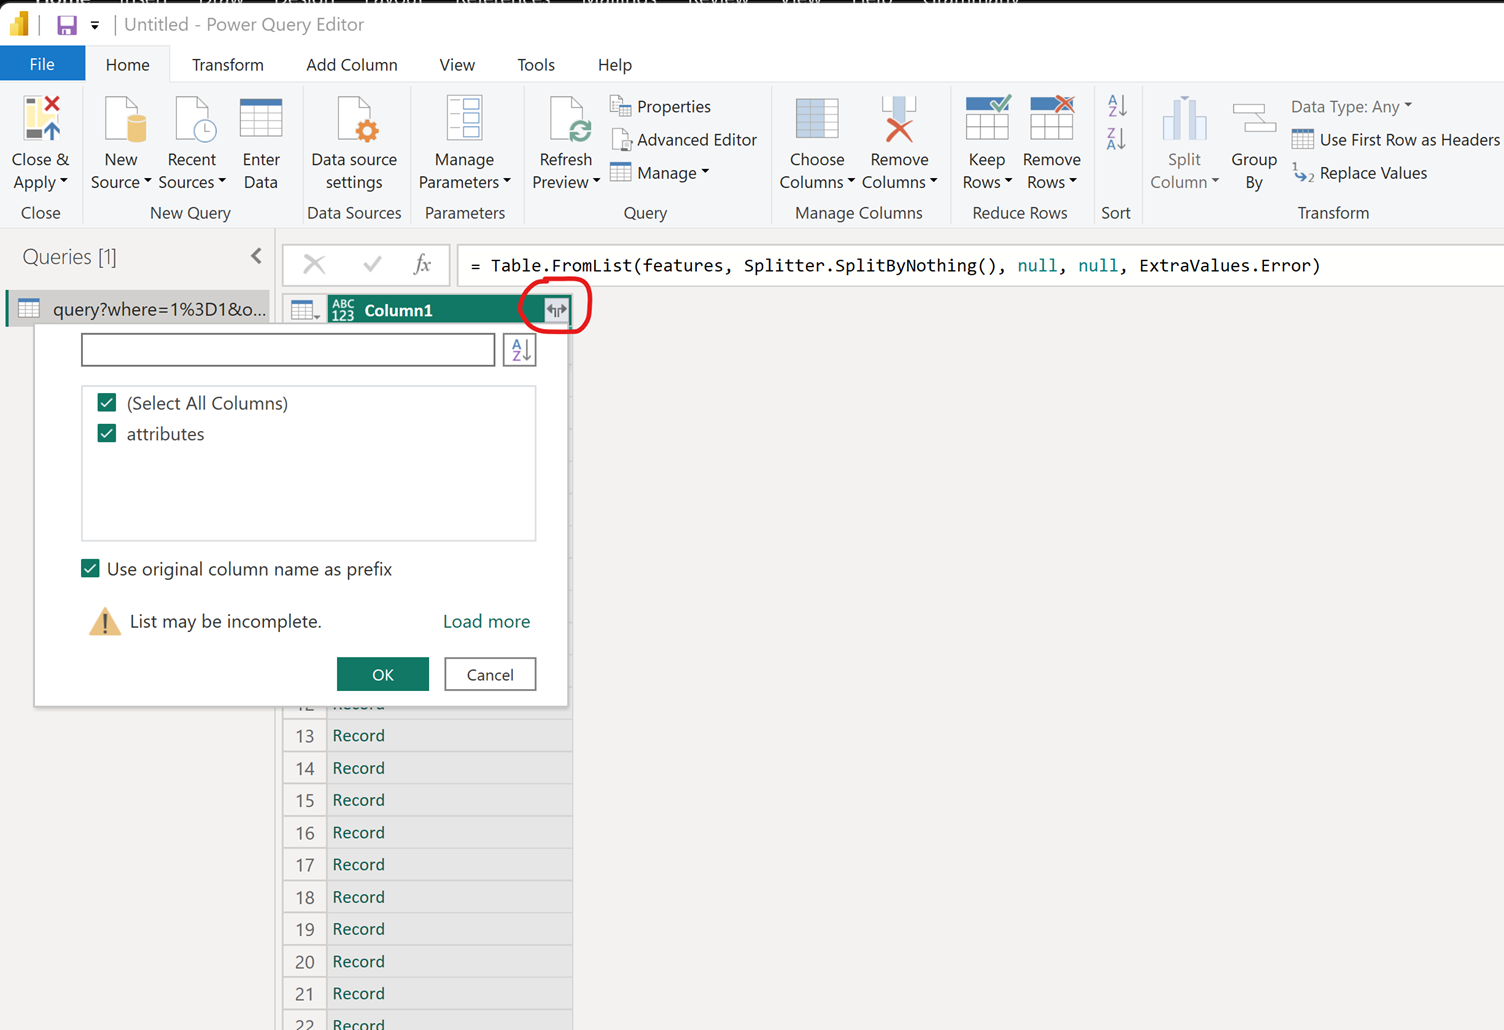Click the search box in column popup

click(x=288, y=350)
